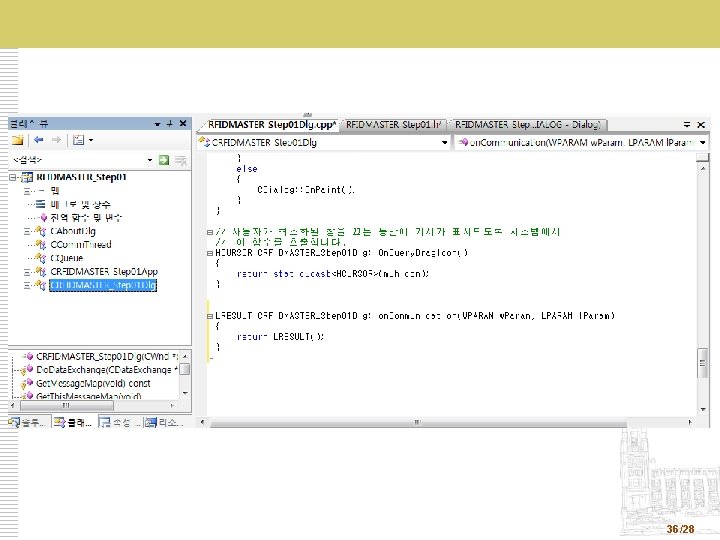Expand the CAboutDlg class node

tap(27, 231)
